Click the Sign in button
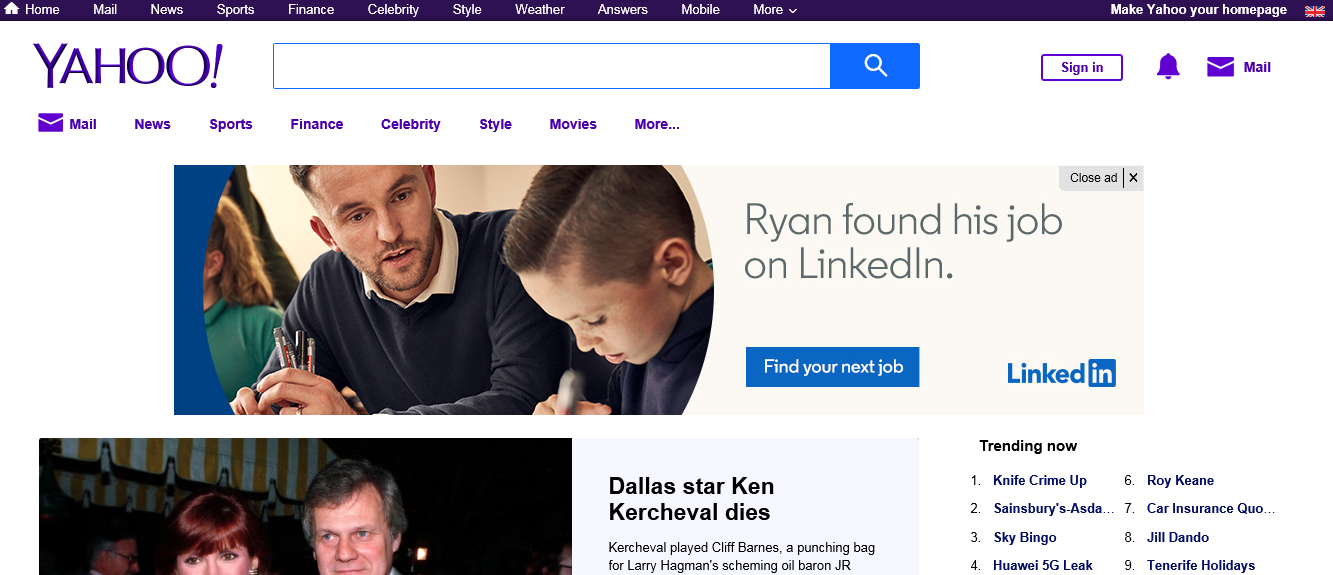This screenshot has width=1333, height=575. point(1082,67)
